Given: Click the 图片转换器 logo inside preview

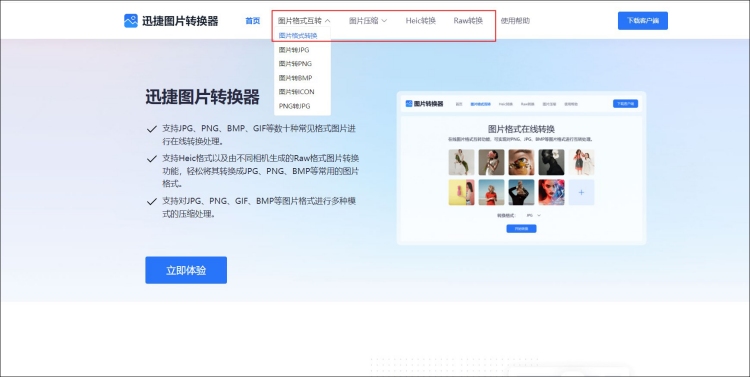Looking at the screenshot, I should (424, 104).
